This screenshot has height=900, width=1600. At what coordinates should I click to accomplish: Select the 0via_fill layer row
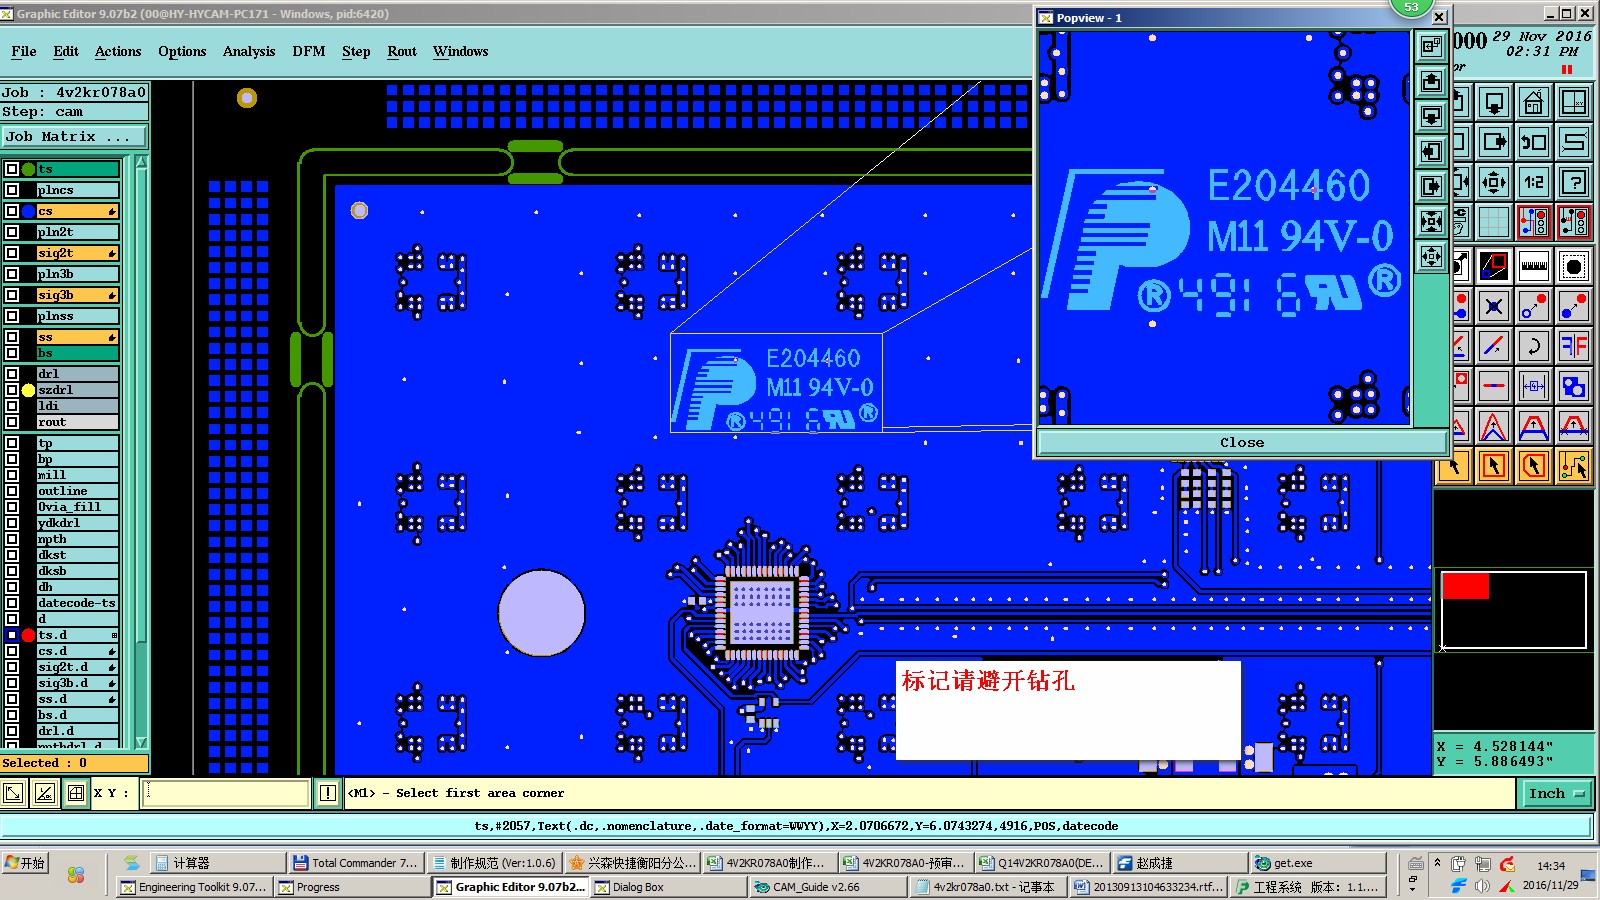click(77, 507)
